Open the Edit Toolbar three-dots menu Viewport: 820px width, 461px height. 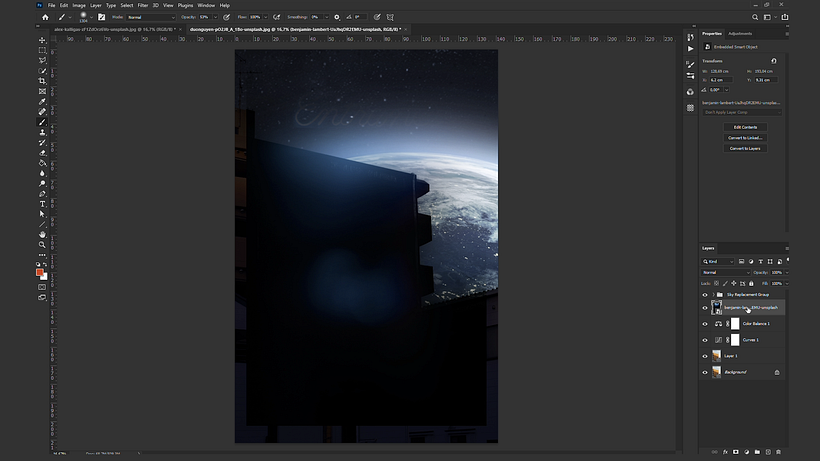coord(42,255)
